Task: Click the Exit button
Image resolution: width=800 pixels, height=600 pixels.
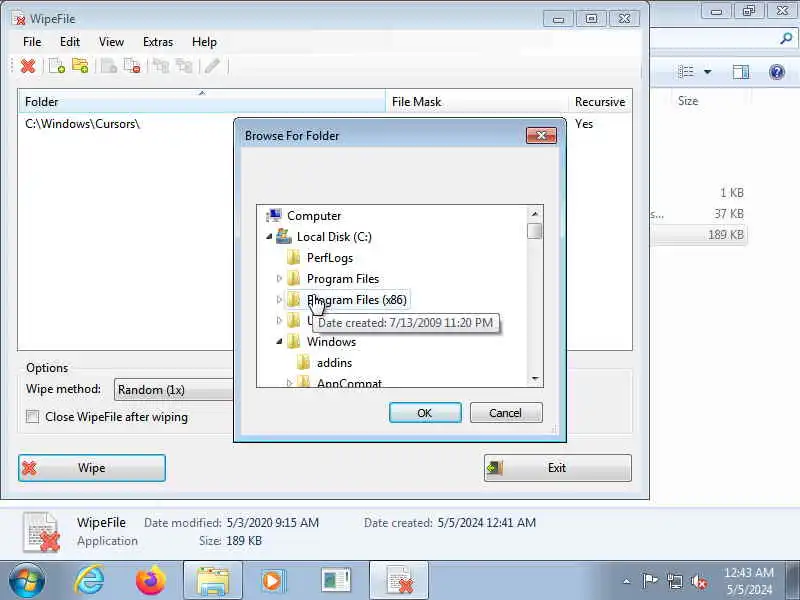Action: pos(558,468)
